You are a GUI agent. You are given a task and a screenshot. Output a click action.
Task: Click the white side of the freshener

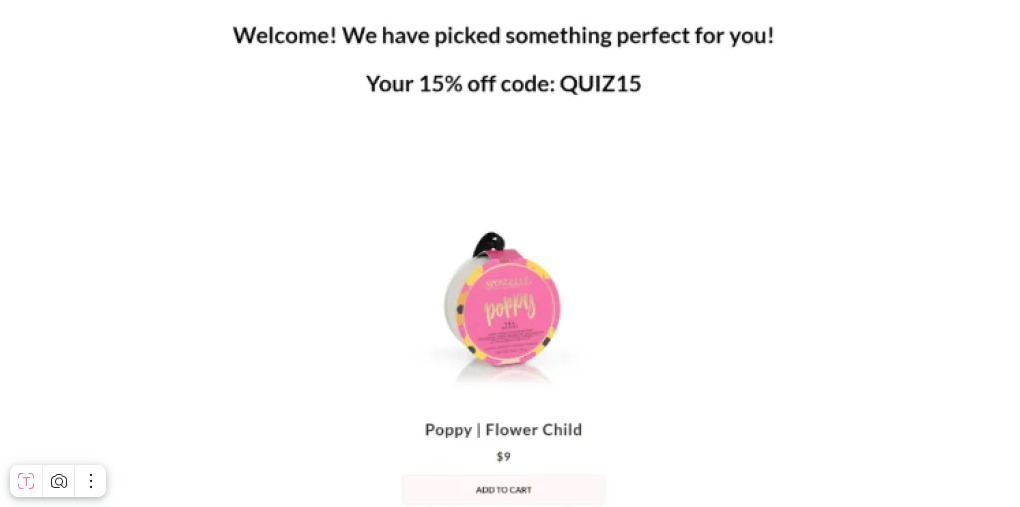pyautogui.click(x=455, y=300)
